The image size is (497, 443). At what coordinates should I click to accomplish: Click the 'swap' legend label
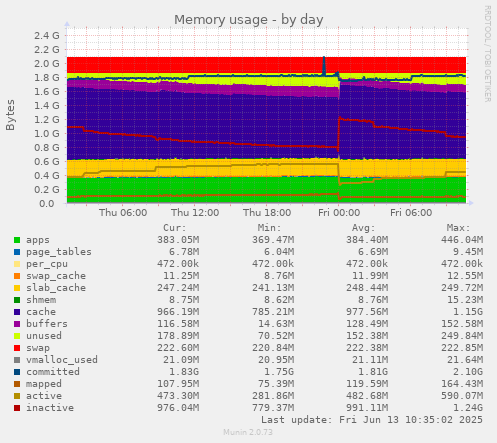tap(38, 348)
